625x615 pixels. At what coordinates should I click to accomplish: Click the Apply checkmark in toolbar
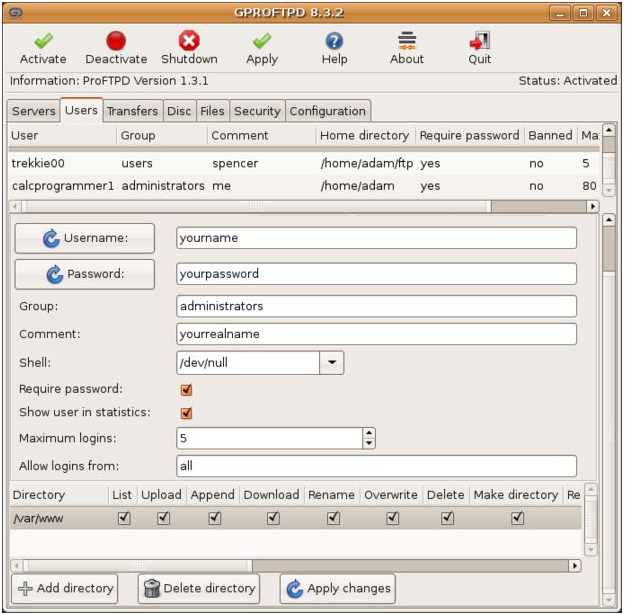pos(262,42)
